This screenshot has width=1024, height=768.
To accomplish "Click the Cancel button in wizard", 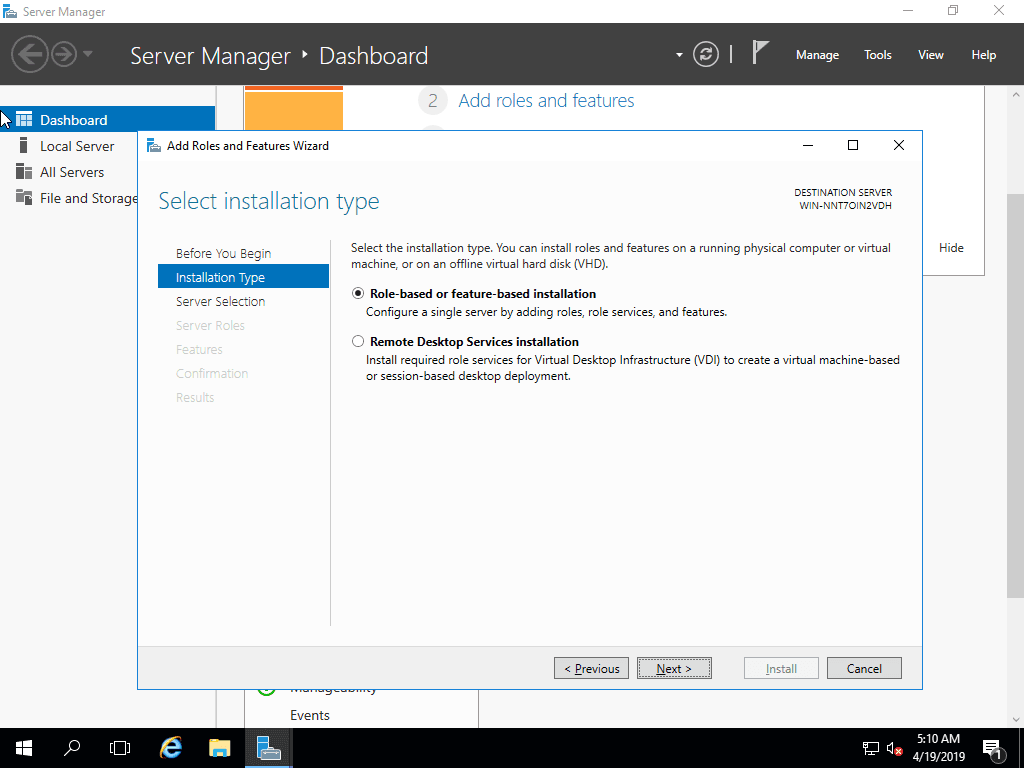I will [x=864, y=668].
